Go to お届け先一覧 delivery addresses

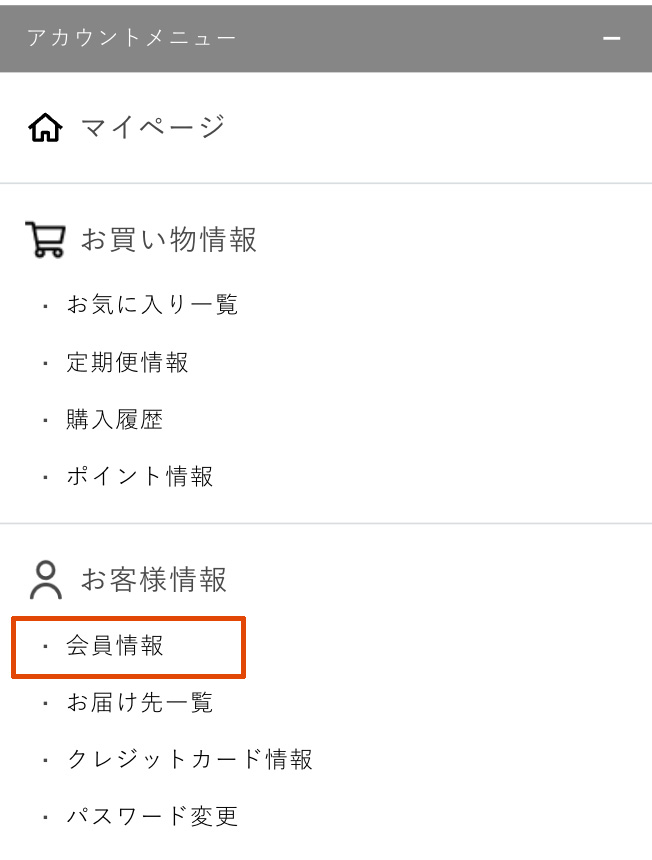pyautogui.click(x=140, y=703)
